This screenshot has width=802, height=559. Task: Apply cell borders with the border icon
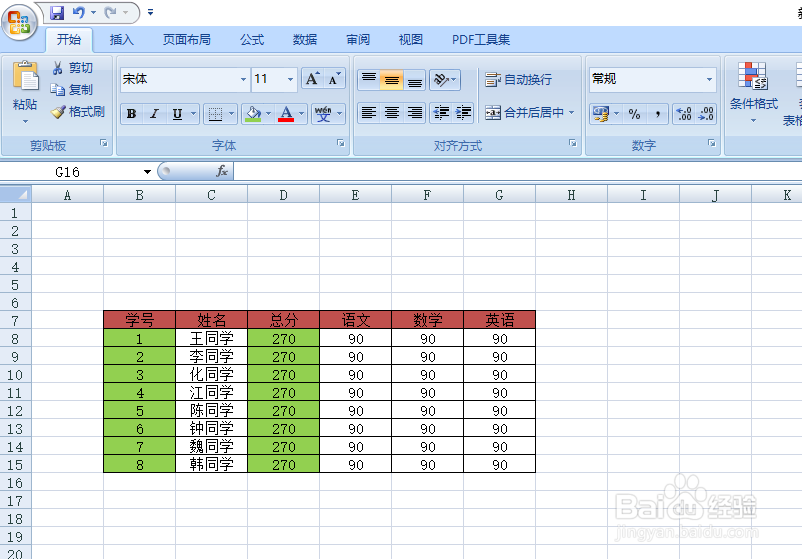pyautogui.click(x=215, y=114)
